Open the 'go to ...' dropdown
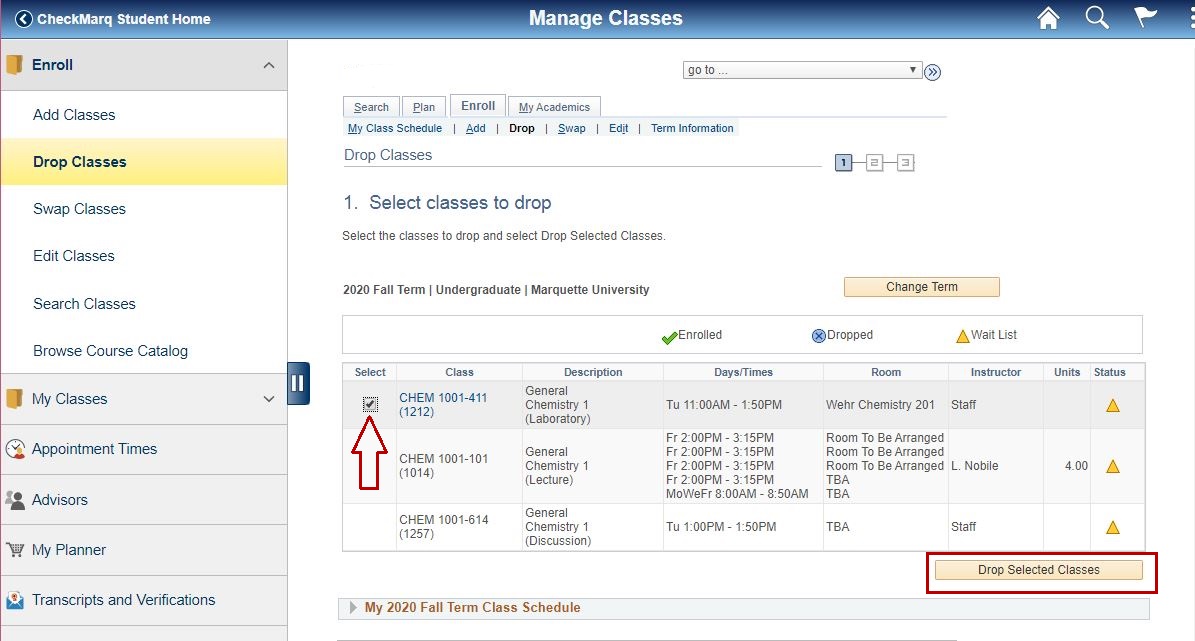 click(x=801, y=70)
